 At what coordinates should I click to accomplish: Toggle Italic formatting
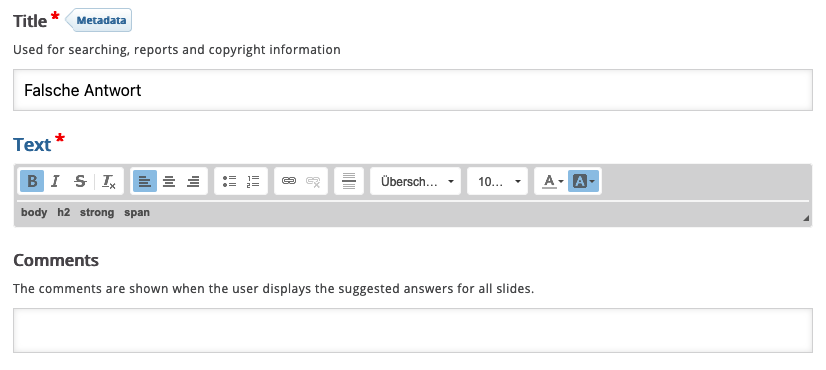(55, 181)
